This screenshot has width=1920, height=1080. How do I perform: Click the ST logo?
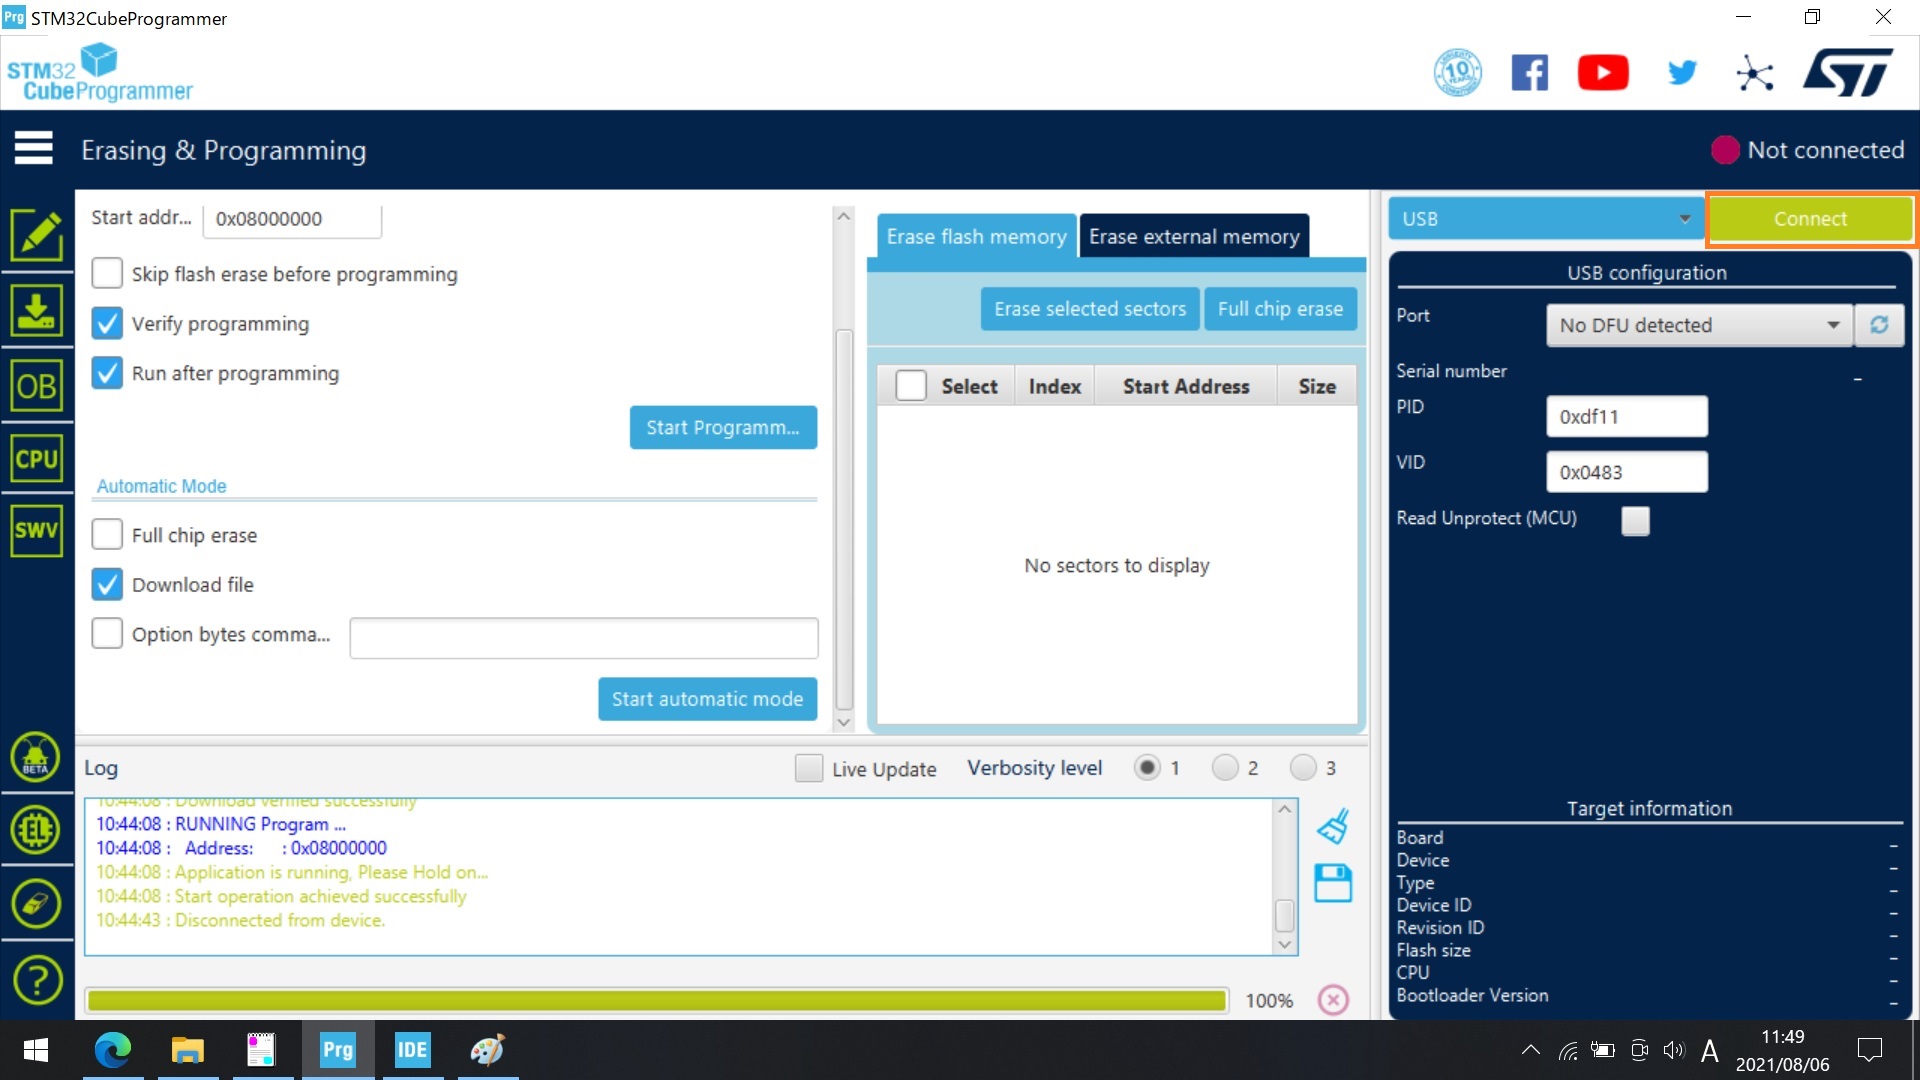1849,72
